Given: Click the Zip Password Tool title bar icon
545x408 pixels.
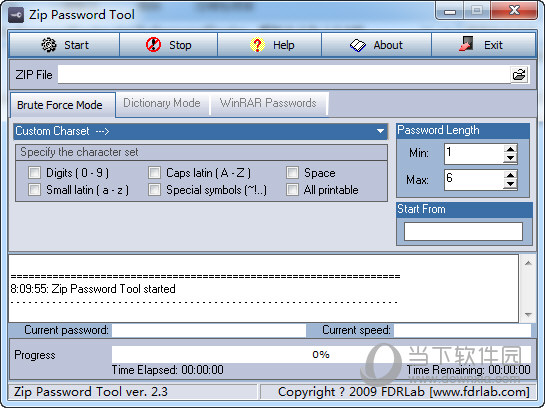Looking at the screenshot, I should (x=16, y=15).
